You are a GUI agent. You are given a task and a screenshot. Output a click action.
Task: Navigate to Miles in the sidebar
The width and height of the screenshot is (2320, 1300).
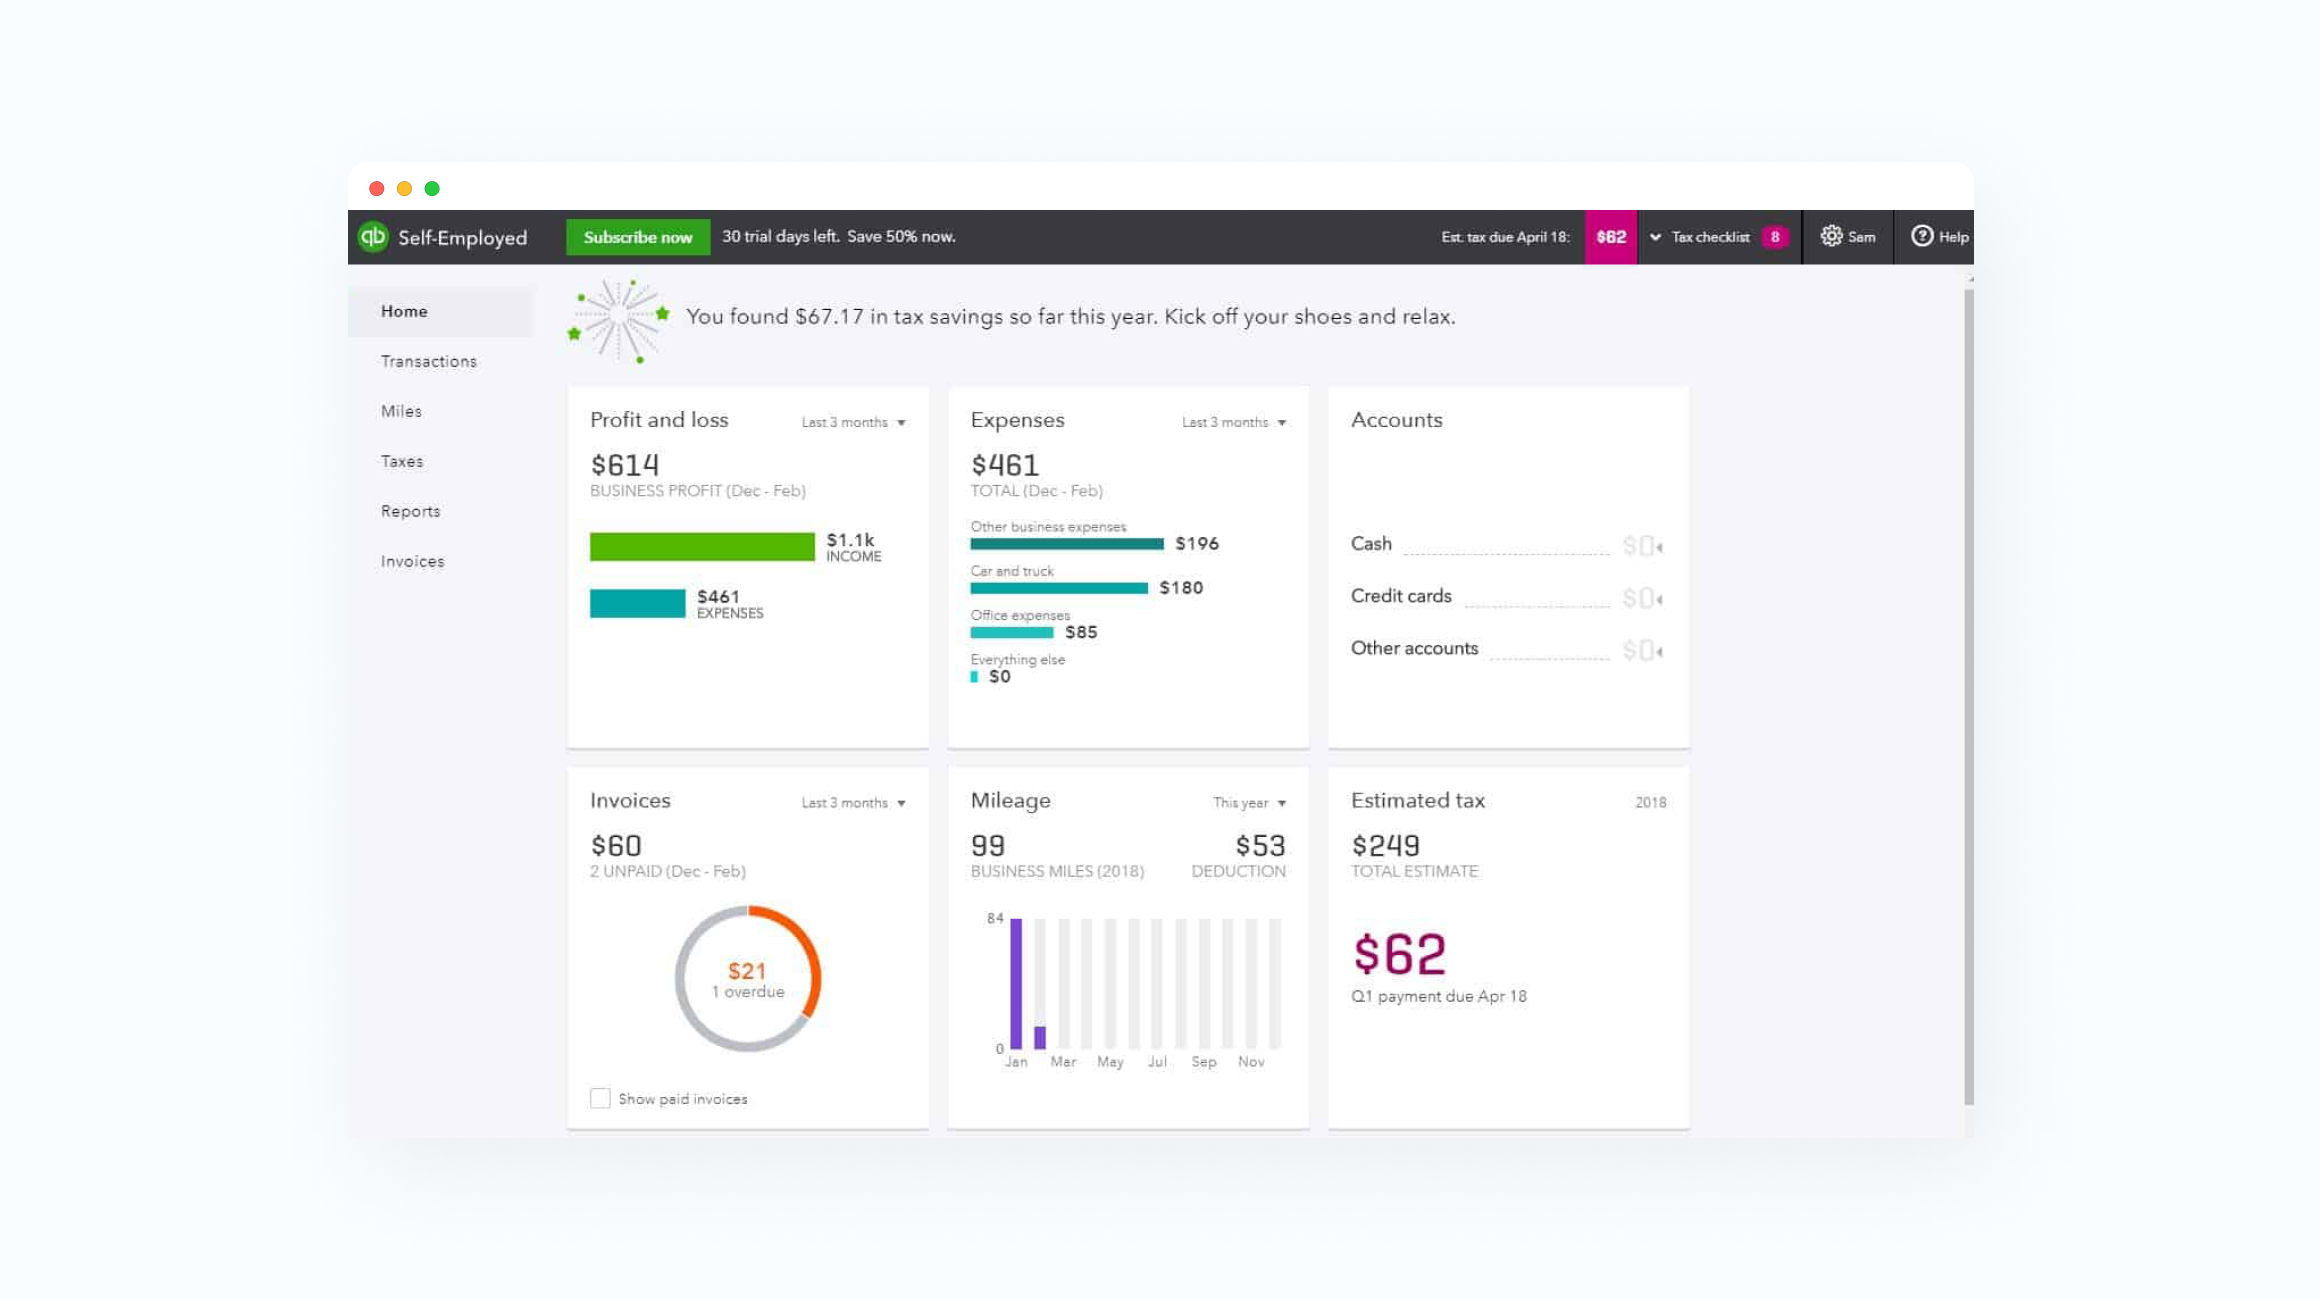(400, 411)
